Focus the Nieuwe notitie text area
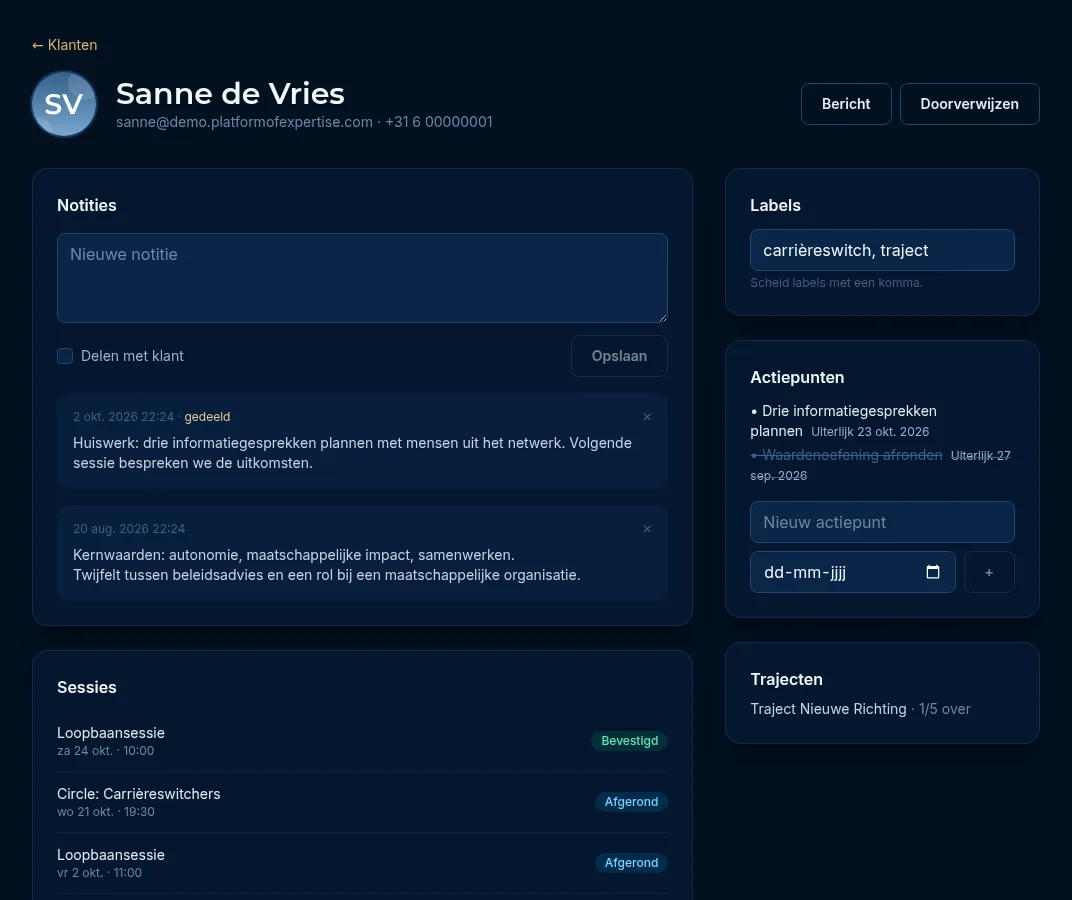The height and width of the screenshot is (900, 1072). 362,278
